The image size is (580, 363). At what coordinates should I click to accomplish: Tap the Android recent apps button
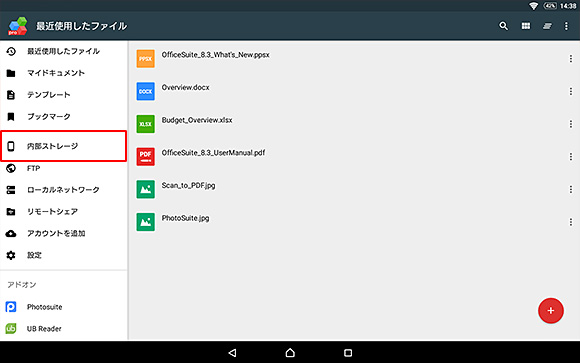[x=348, y=353]
